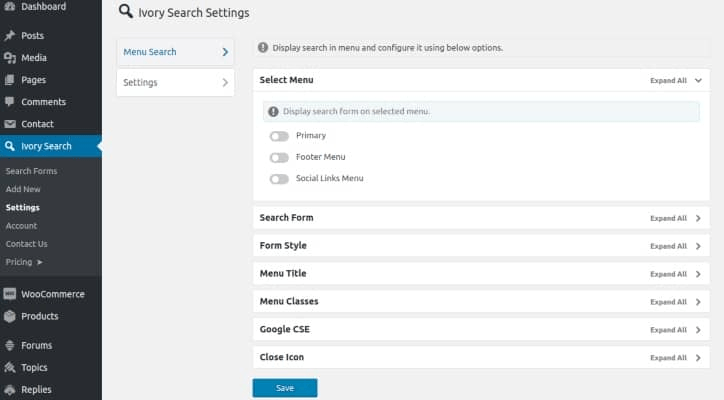Open the Settings tab in the left panel
The image size is (724, 400).
pos(175,83)
